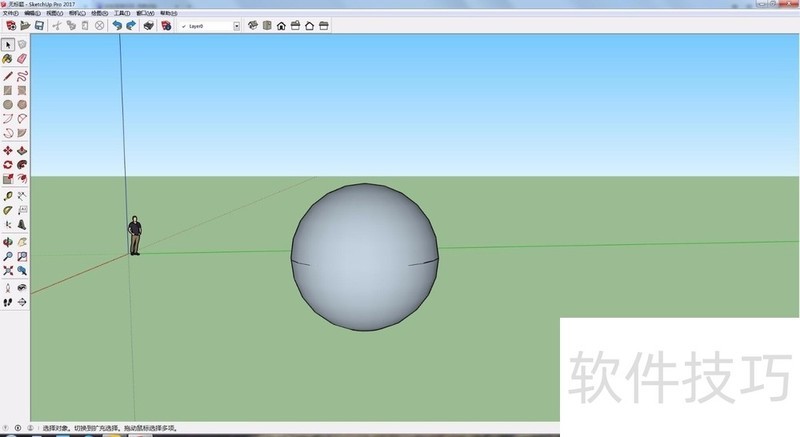
Task: Select the Rotate tool
Action: click(x=8, y=165)
